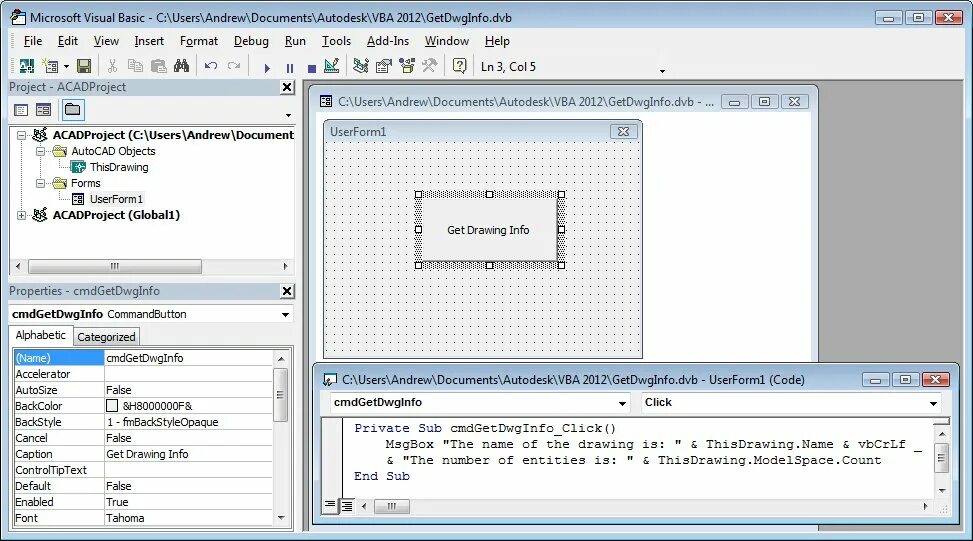This screenshot has width=973, height=541.
Task: Open the Add-Ins menu
Action: point(388,41)
